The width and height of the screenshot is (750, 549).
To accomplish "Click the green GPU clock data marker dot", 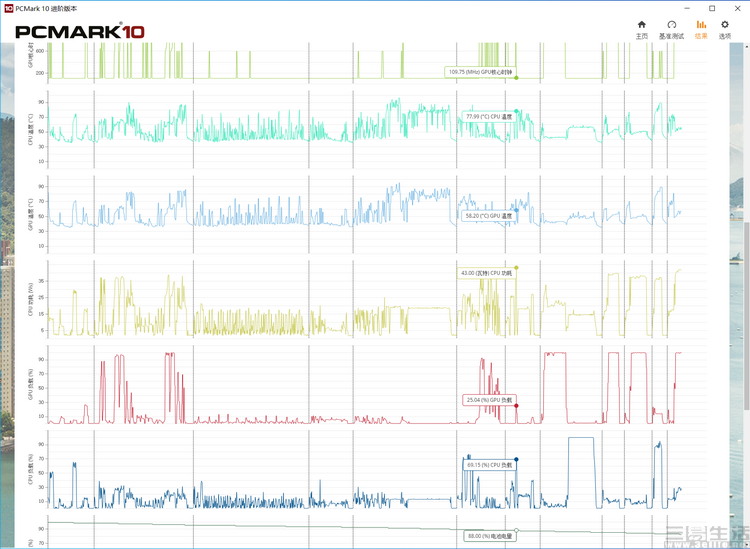I will [x=517, y=77].
